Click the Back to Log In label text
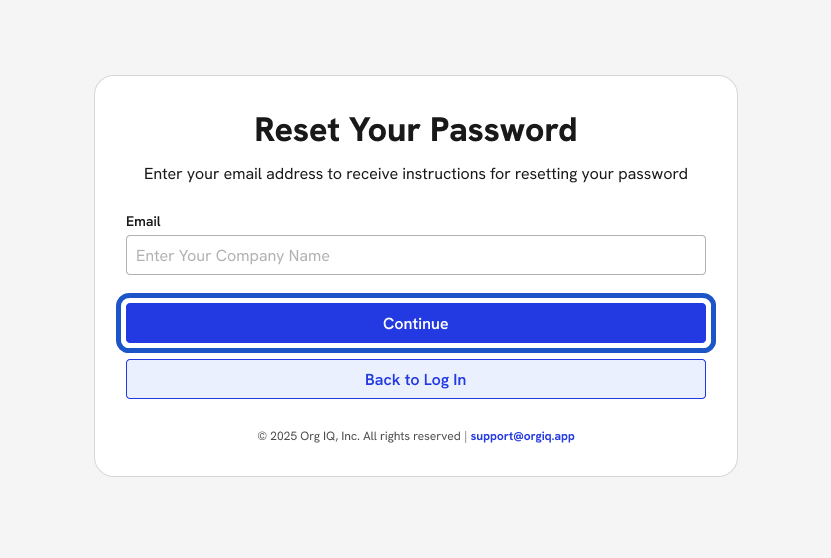The image size is (831, 558). [415, 380]
